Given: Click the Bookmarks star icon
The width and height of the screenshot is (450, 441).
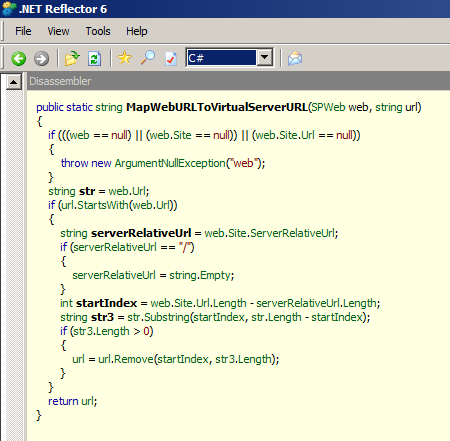Looking at the screenshot, I should click(x=125, y=58).
